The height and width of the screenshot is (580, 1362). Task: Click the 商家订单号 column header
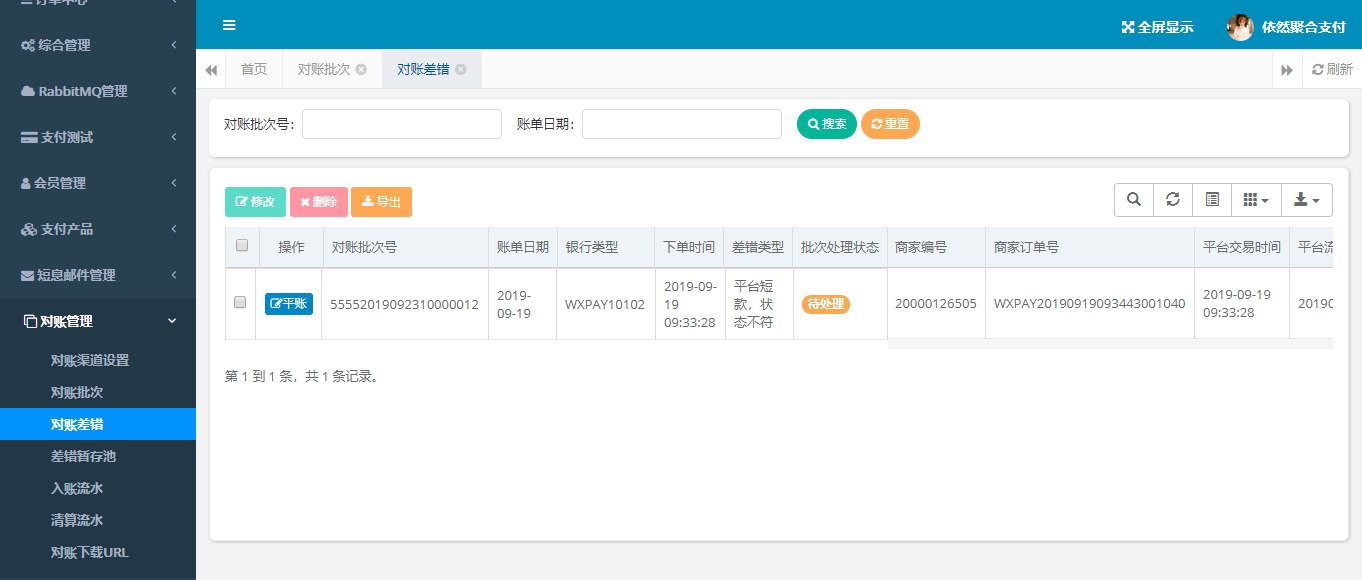tap(1090, 247)
